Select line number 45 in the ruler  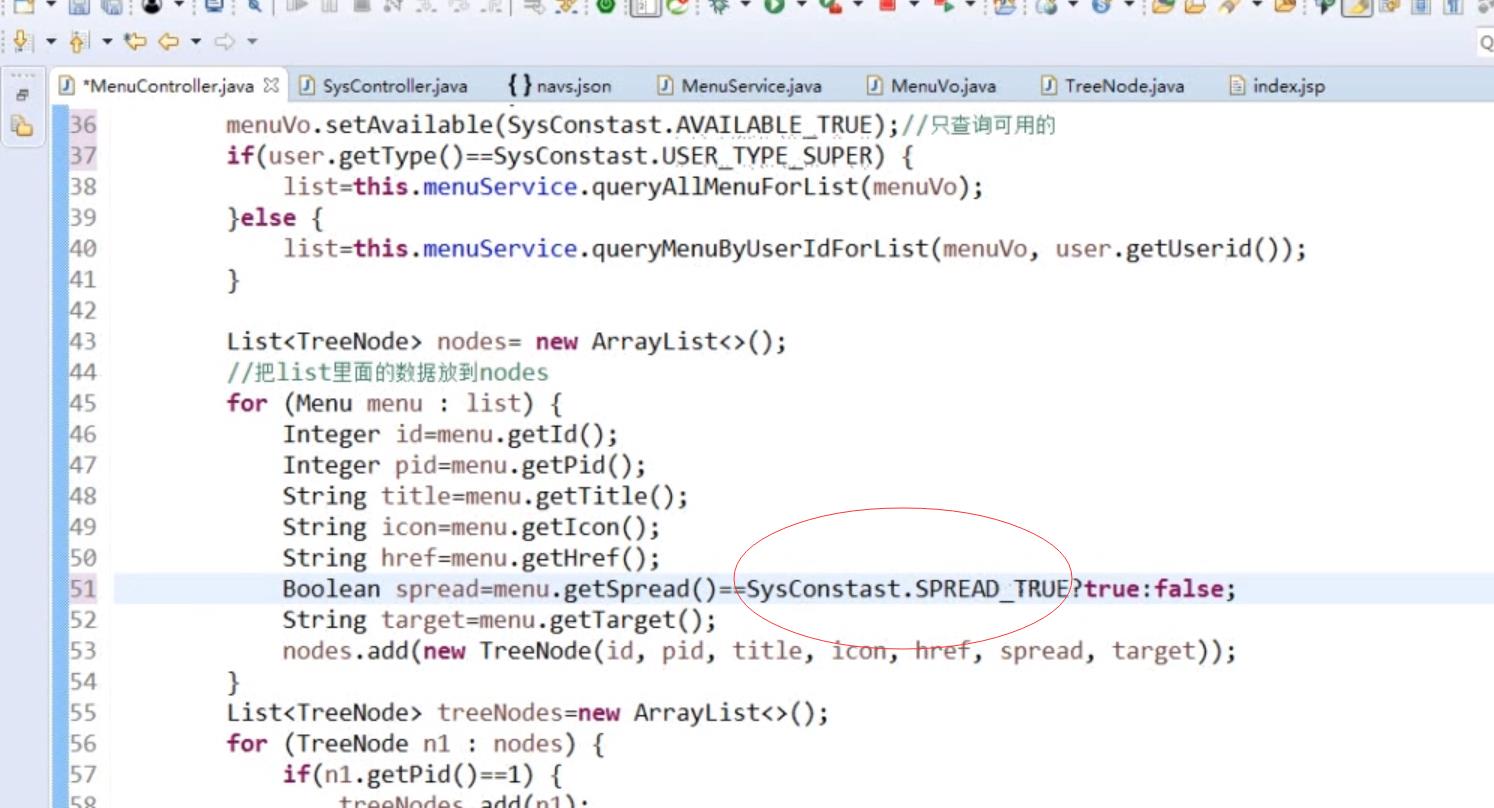(84, 403)
